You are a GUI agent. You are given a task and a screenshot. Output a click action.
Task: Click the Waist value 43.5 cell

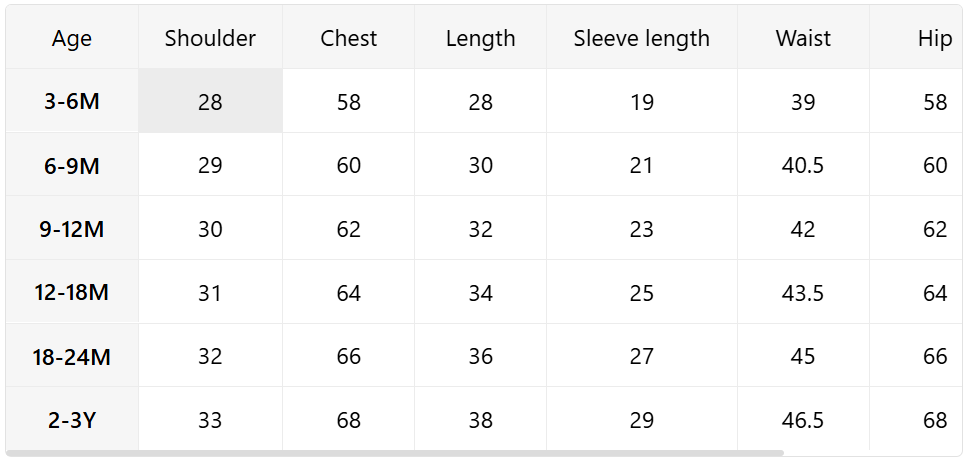click(x=803, y=291)
